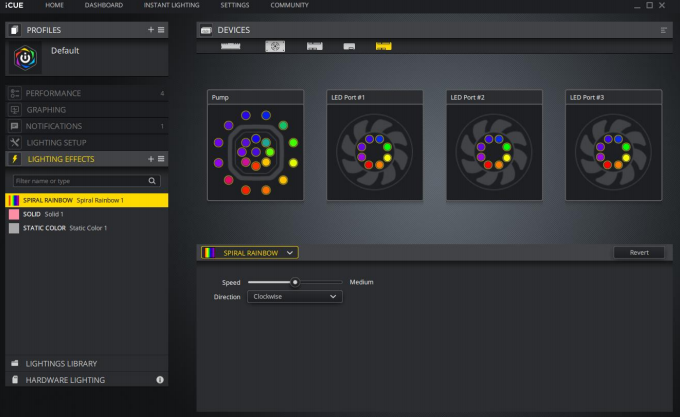680x417 pixels.
Task: Click the search magnifier in filter box
Action: [152, 181]
